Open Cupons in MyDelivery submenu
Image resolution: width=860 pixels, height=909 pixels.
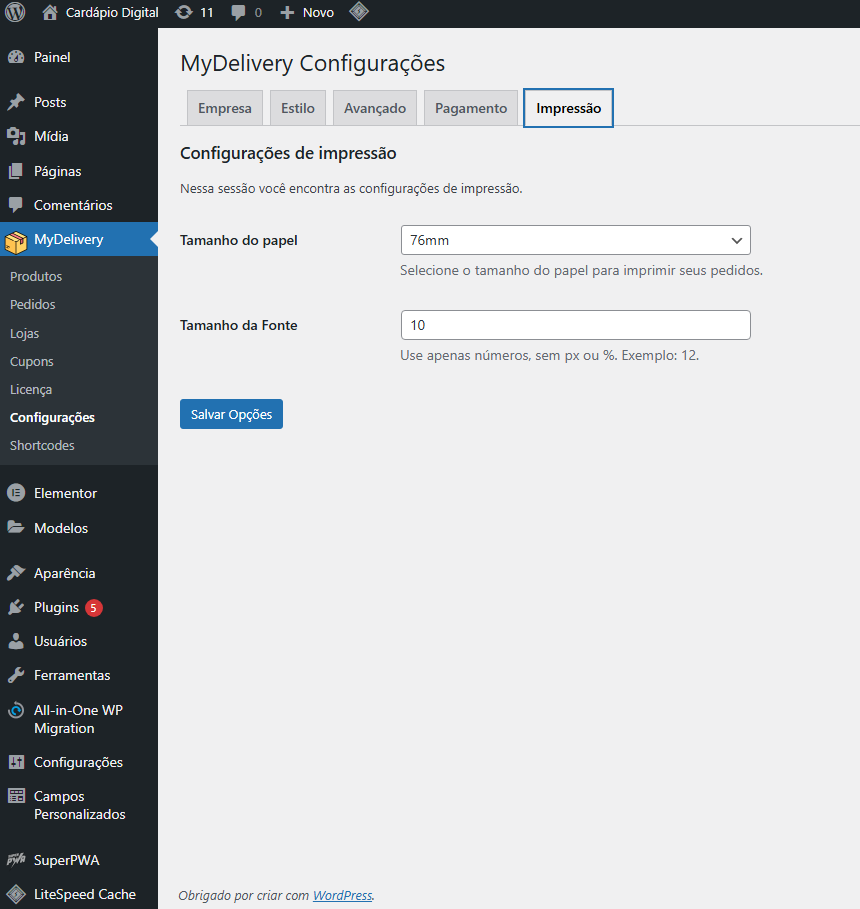(x=32, y=361)
